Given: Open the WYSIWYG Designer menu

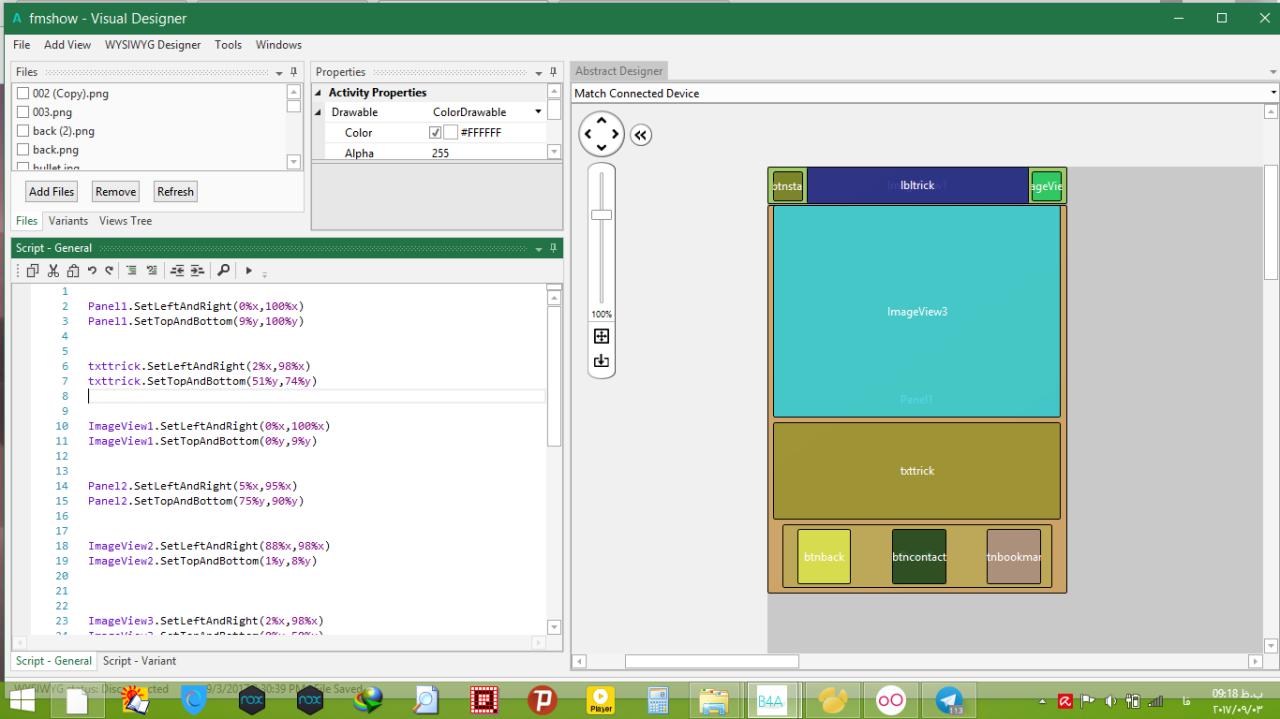Looking at the screenshot, I should (152, 45).
